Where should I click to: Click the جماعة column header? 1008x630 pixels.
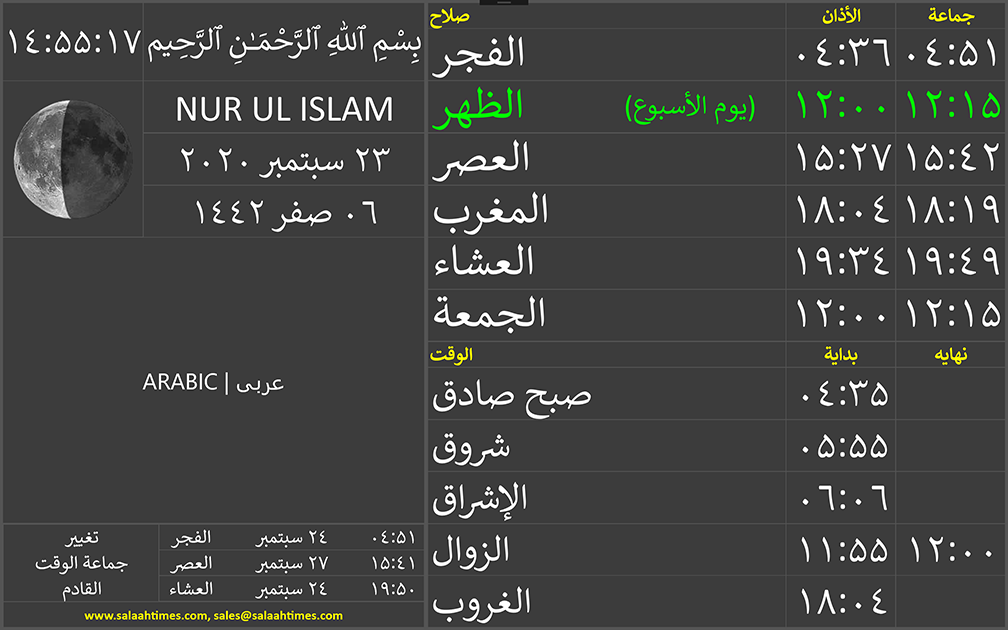(x=951, y=16)
